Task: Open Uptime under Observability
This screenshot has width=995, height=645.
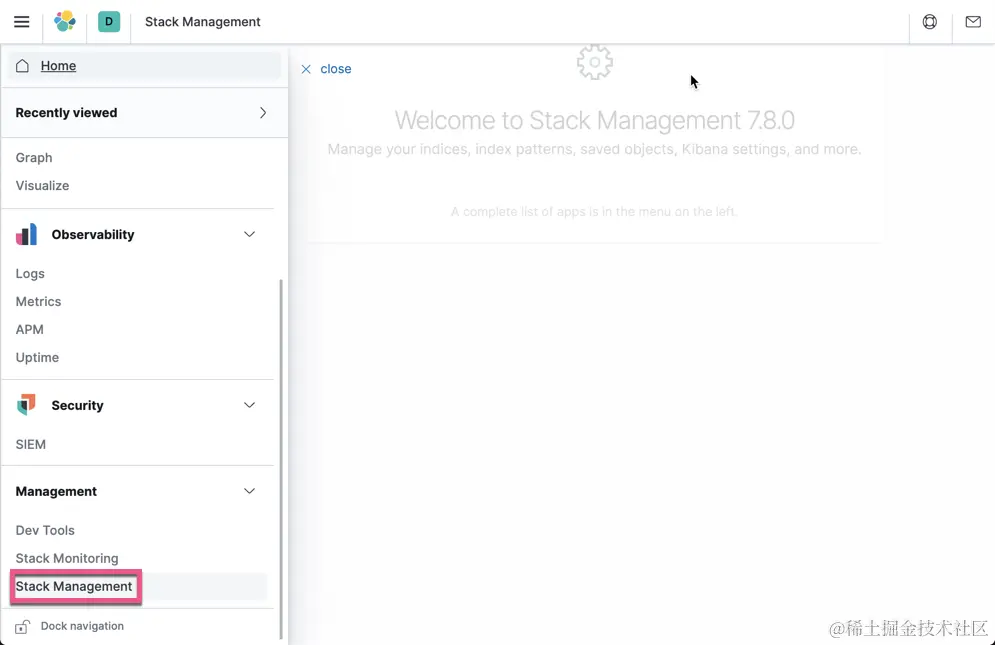Action: click(x=37, y=357)
